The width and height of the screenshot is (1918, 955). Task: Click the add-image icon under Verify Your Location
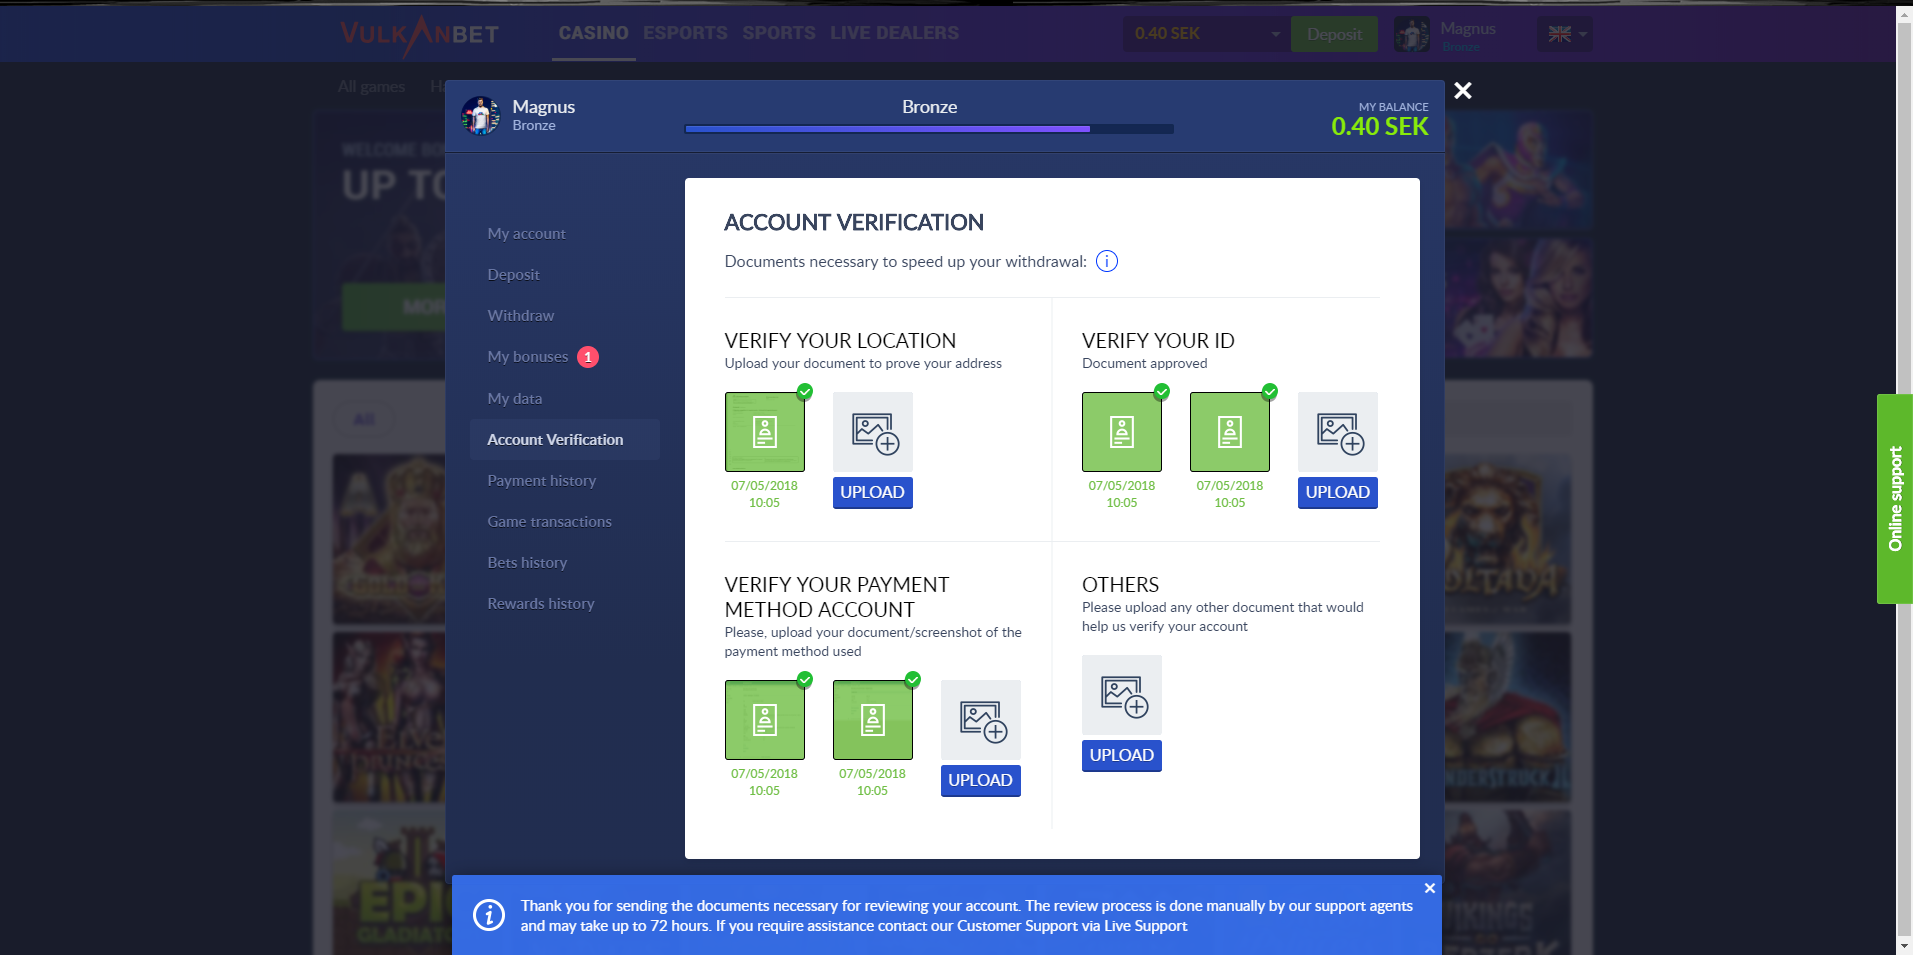(873, 432)
